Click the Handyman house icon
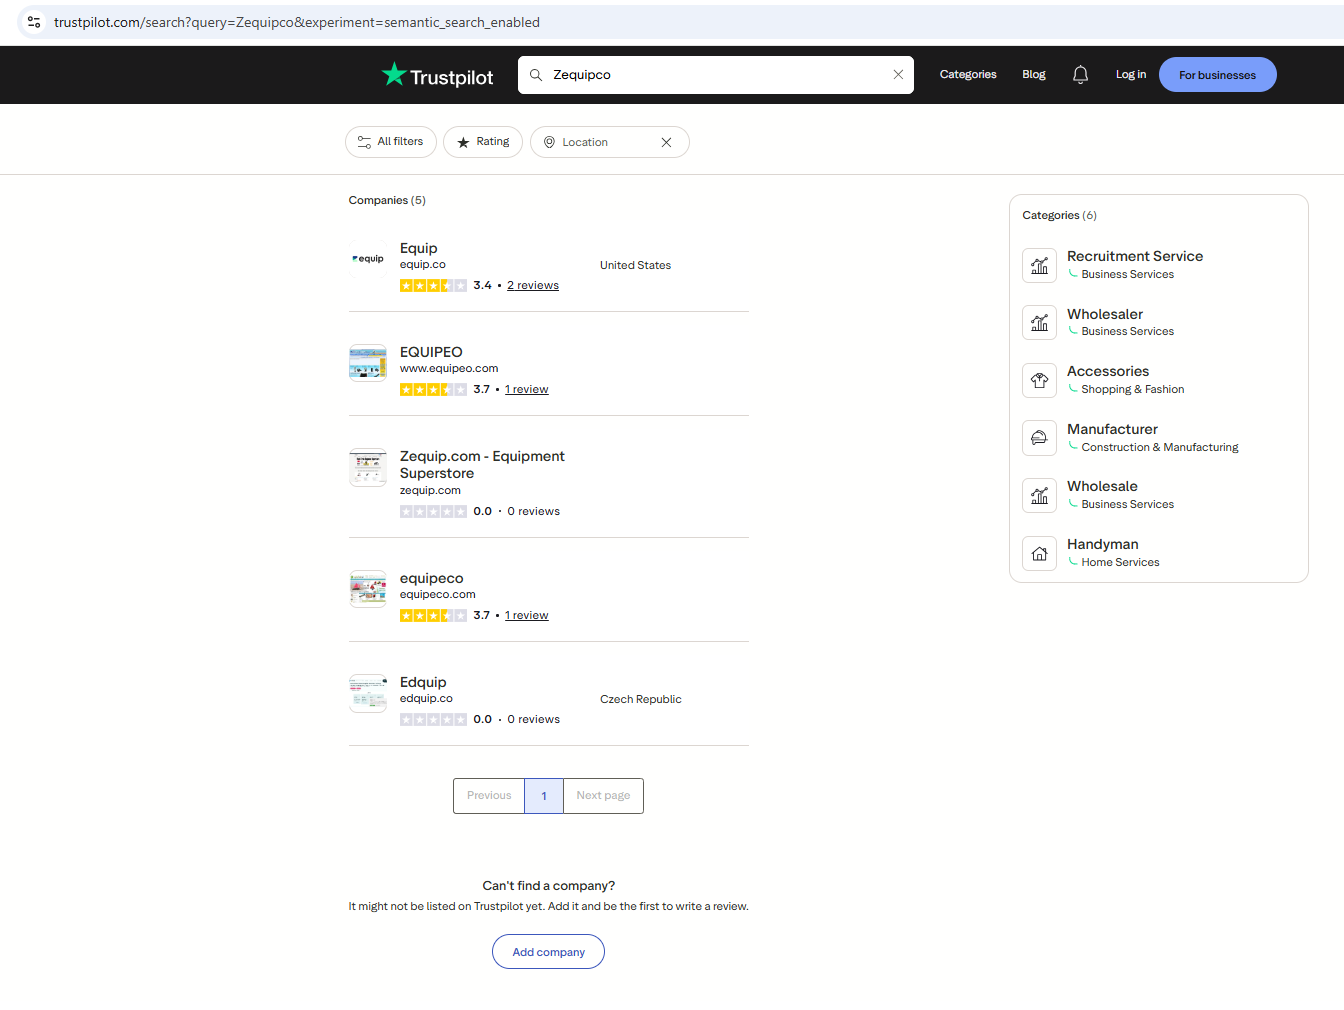Screen dimensions: 1344x1010 pyautogui.click(x=1040, y=553)
